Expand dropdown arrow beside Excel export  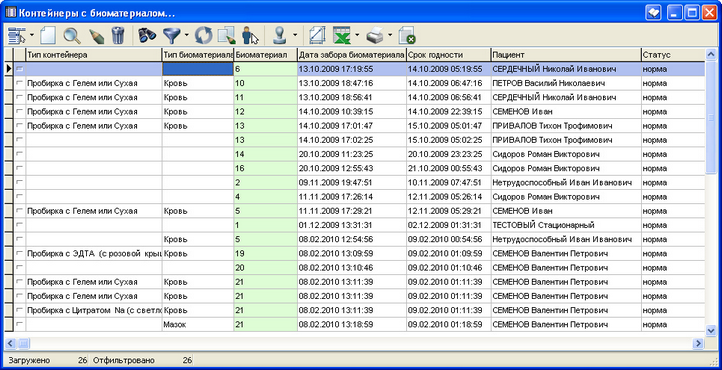pos(357,35)
